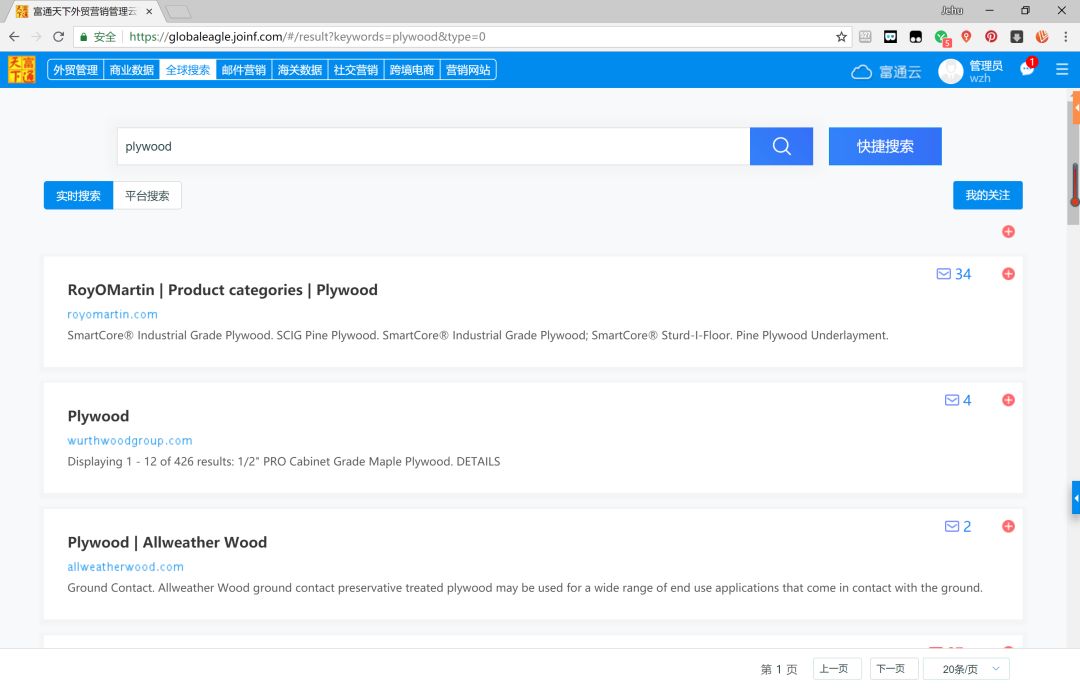
Task: Add the wurthwoodgroup result with its red plus icon
Action: 1008,400
